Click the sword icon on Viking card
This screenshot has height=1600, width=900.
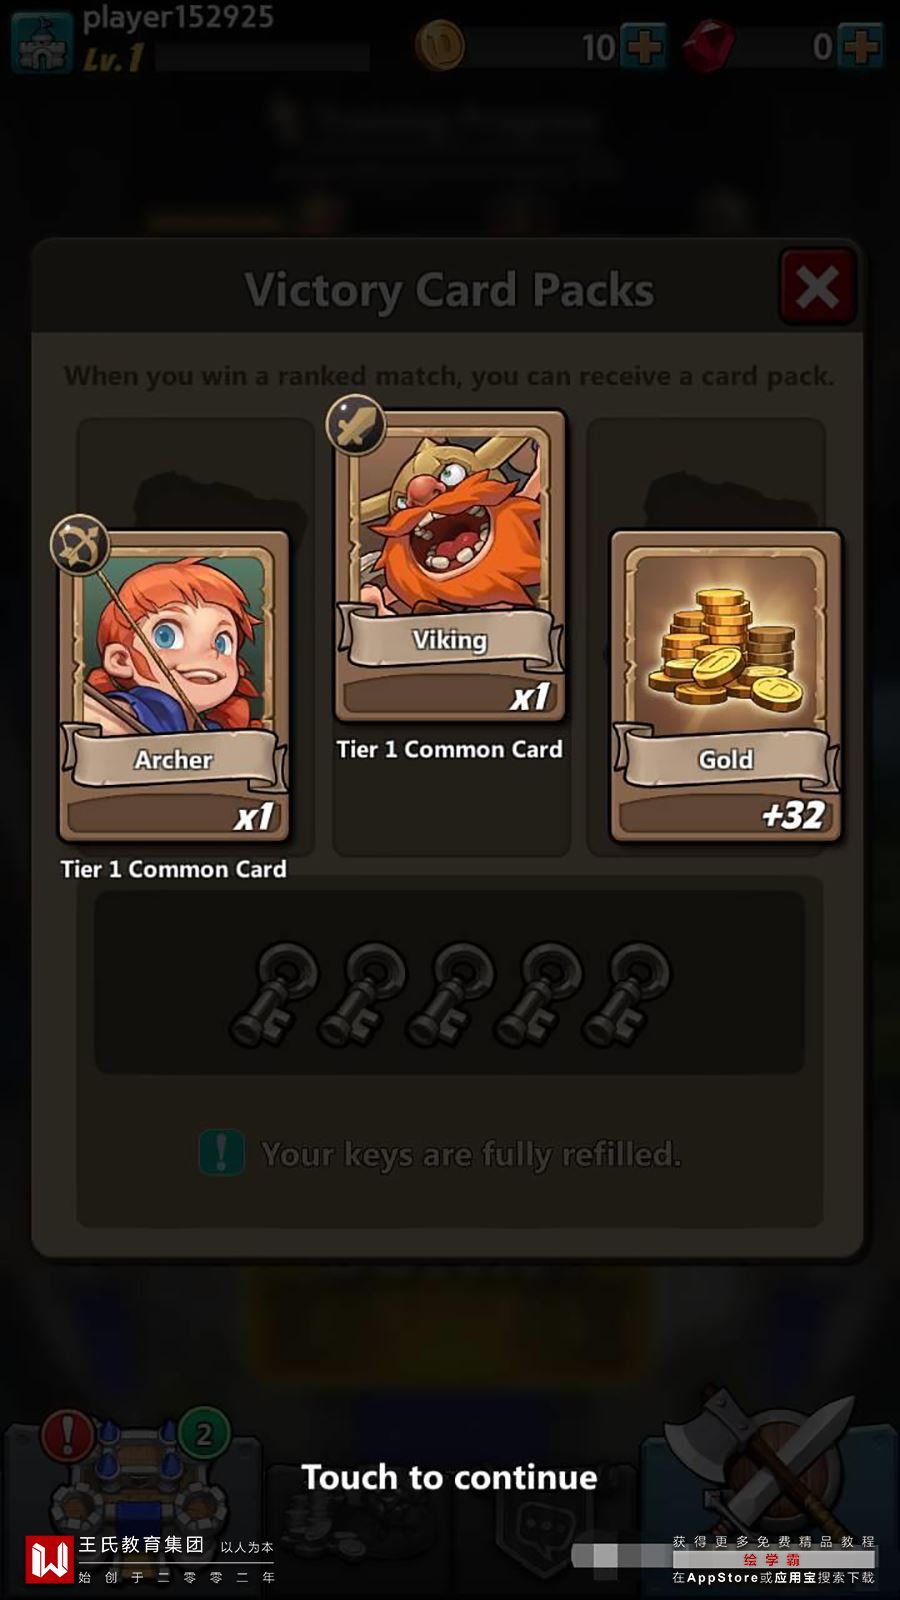[x=356, y=424]
